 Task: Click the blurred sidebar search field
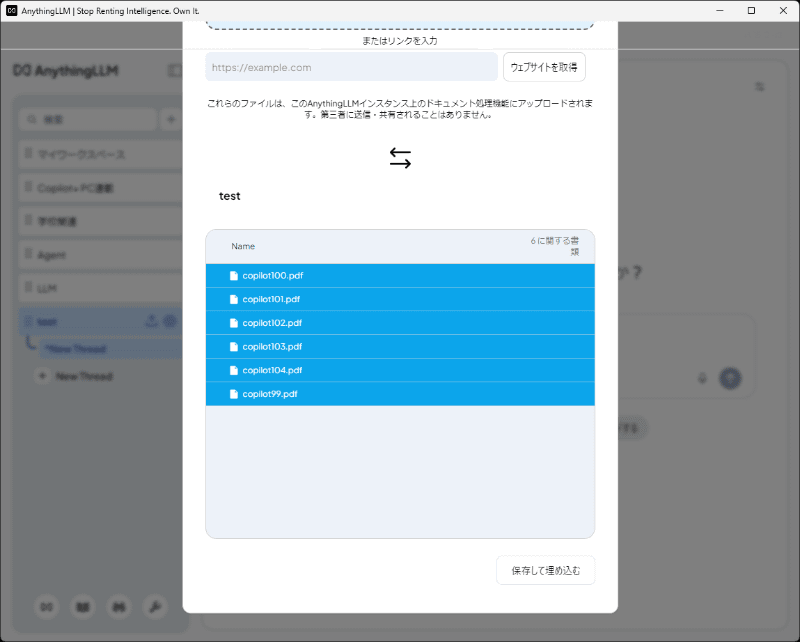pos(88,119)
